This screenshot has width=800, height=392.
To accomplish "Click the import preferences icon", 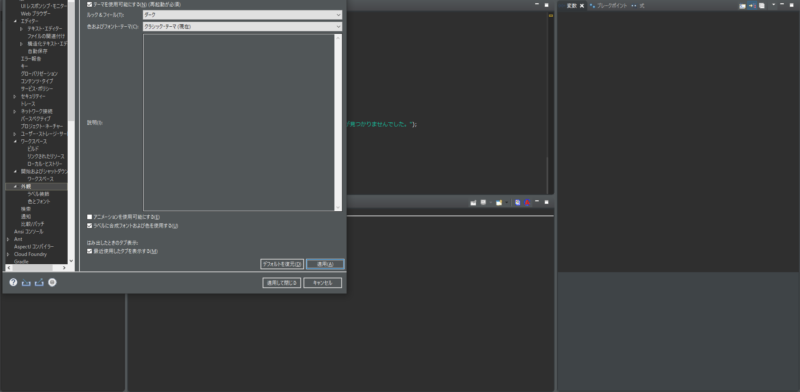I will tap(26, 282).
